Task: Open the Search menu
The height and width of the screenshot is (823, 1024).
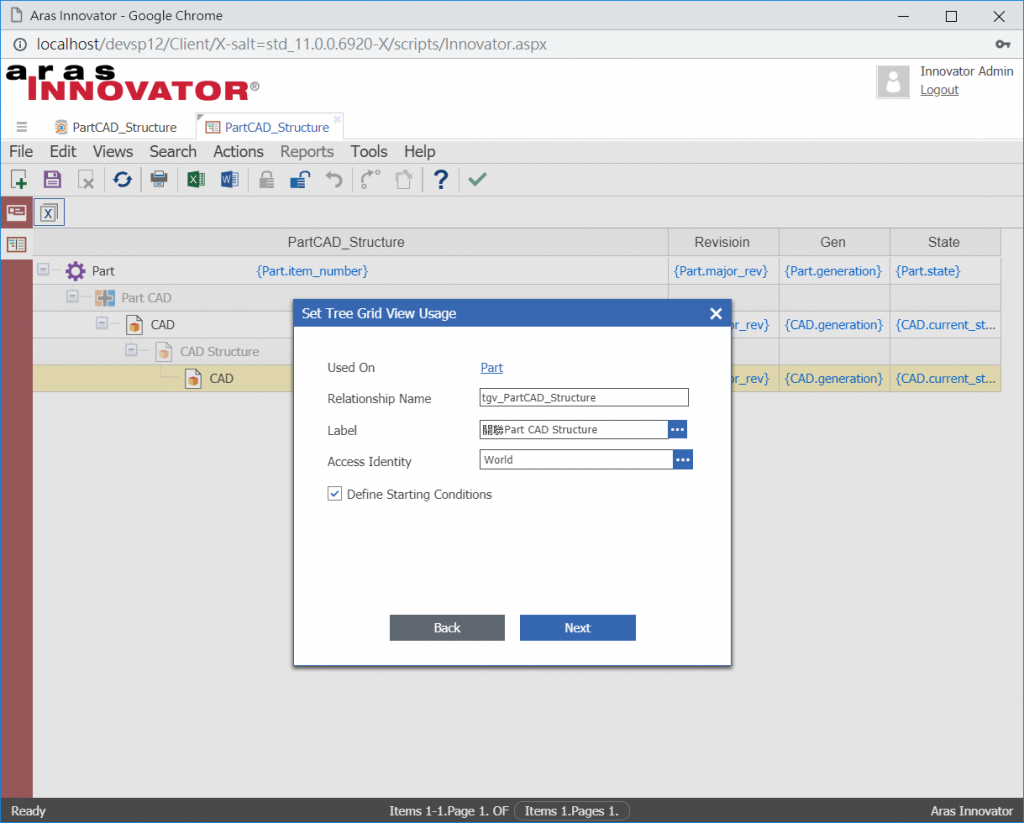Action: (172, 152)
